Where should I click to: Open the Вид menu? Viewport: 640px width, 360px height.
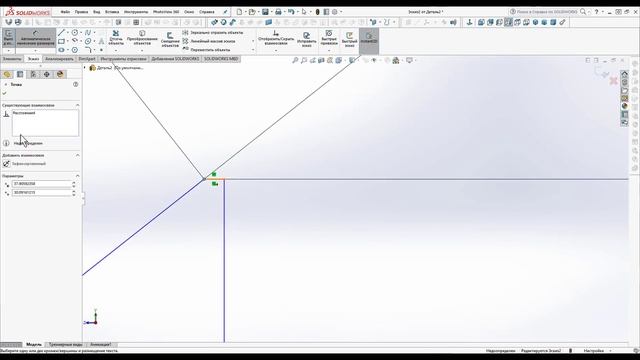point(96,12)
